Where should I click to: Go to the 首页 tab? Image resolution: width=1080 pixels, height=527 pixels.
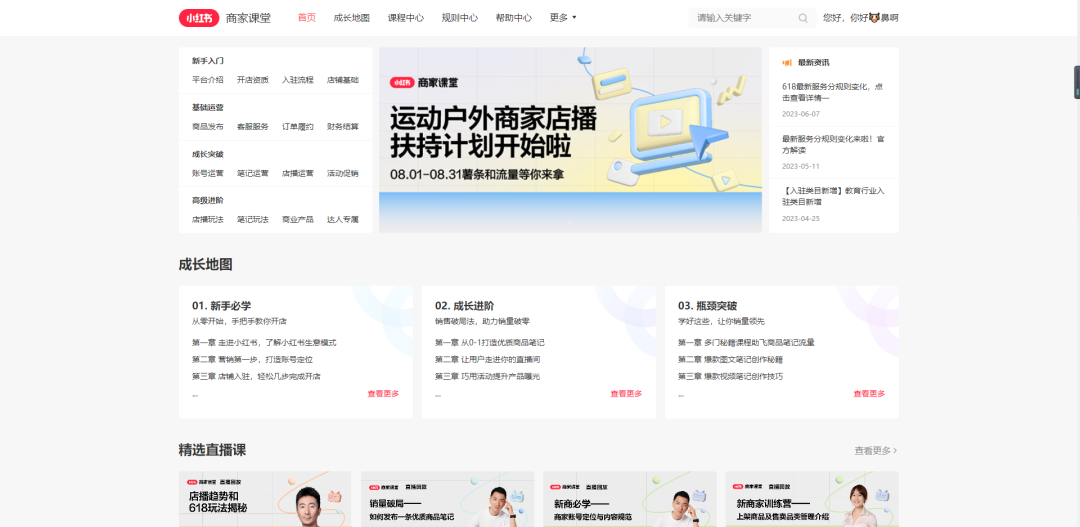pyautogui.click(x=307, y=18)
